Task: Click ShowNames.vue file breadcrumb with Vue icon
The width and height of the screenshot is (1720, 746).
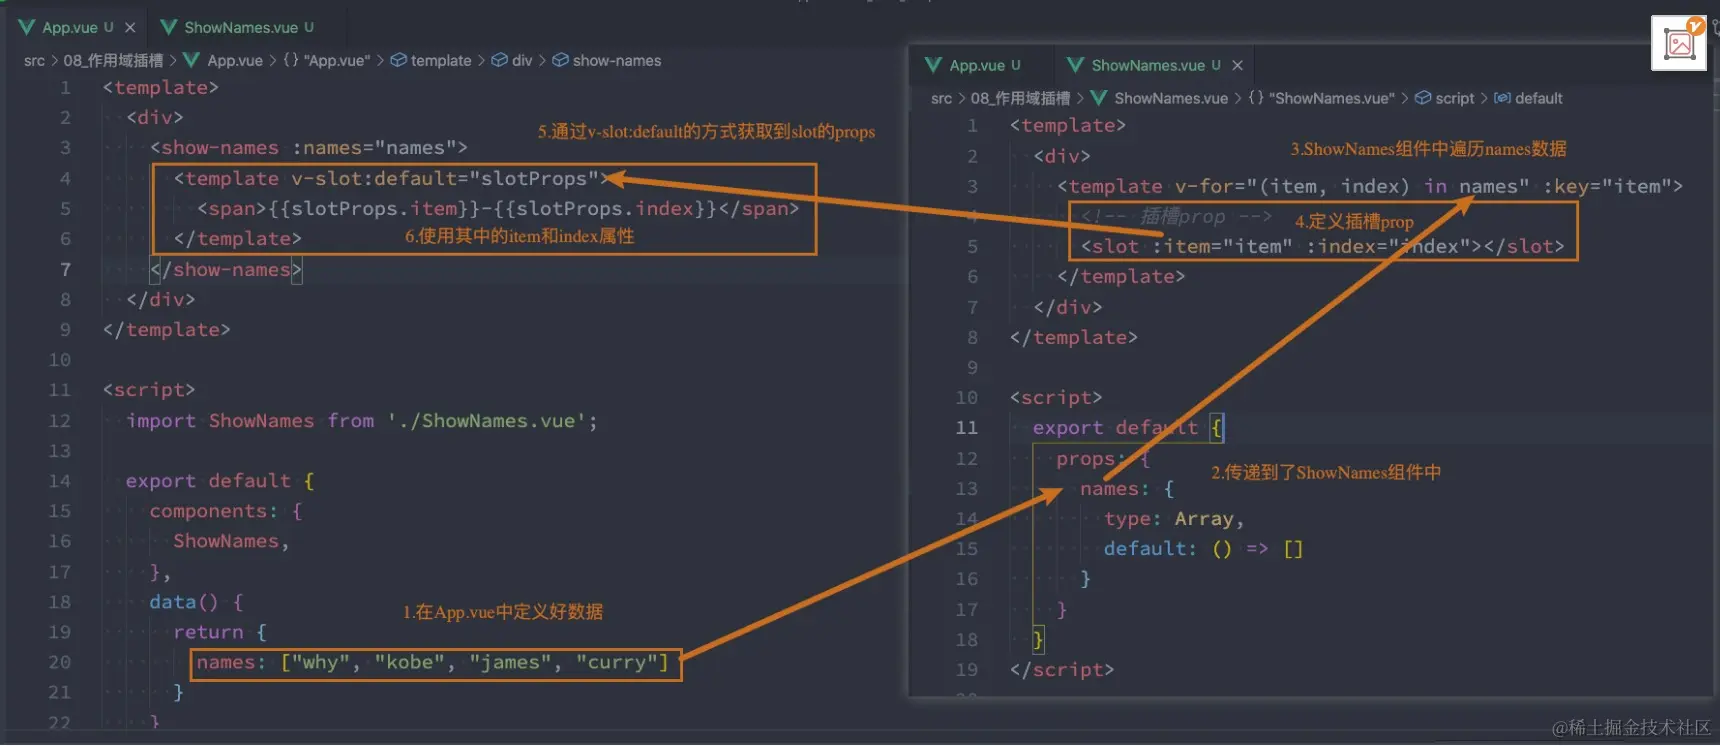Action: click(x=1160, y=98)
